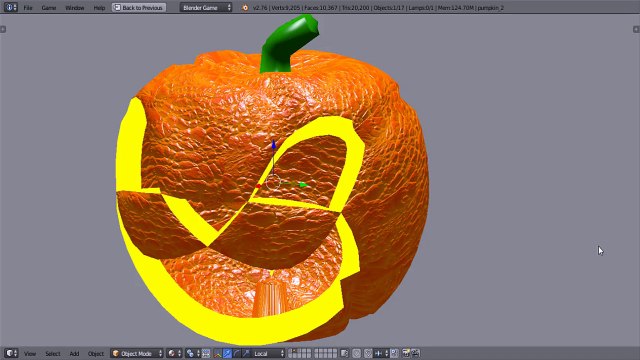
Task: Toggle the 3D manipulator widget display
Action: 217,353
